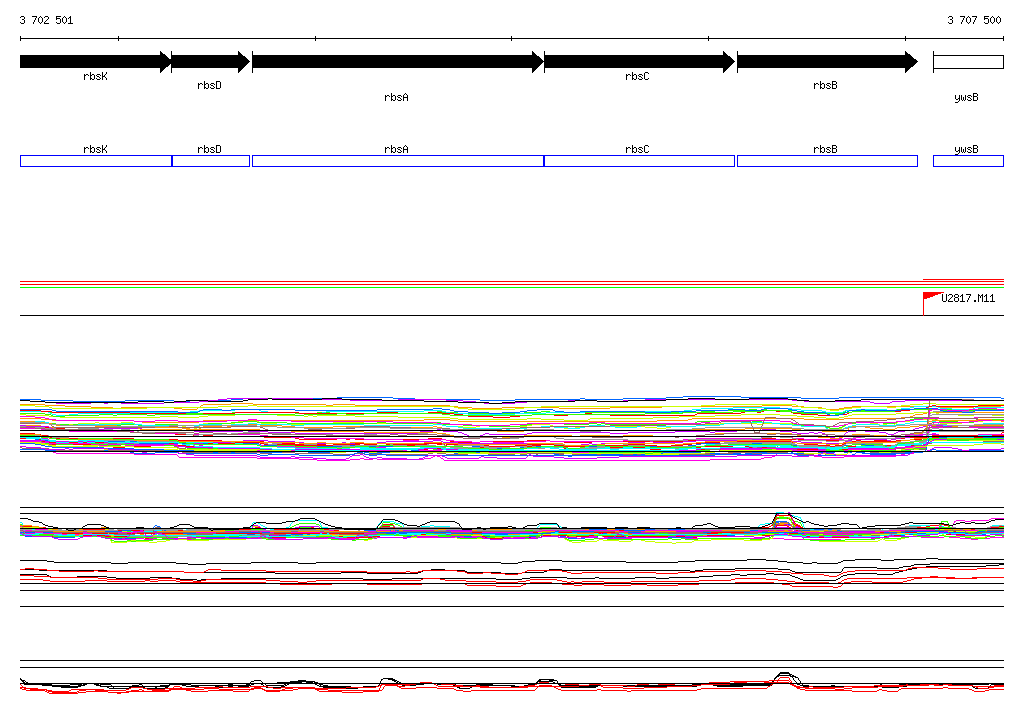
Task: Select the blue-outlined rbsB segment box
Action: [826, 161]
